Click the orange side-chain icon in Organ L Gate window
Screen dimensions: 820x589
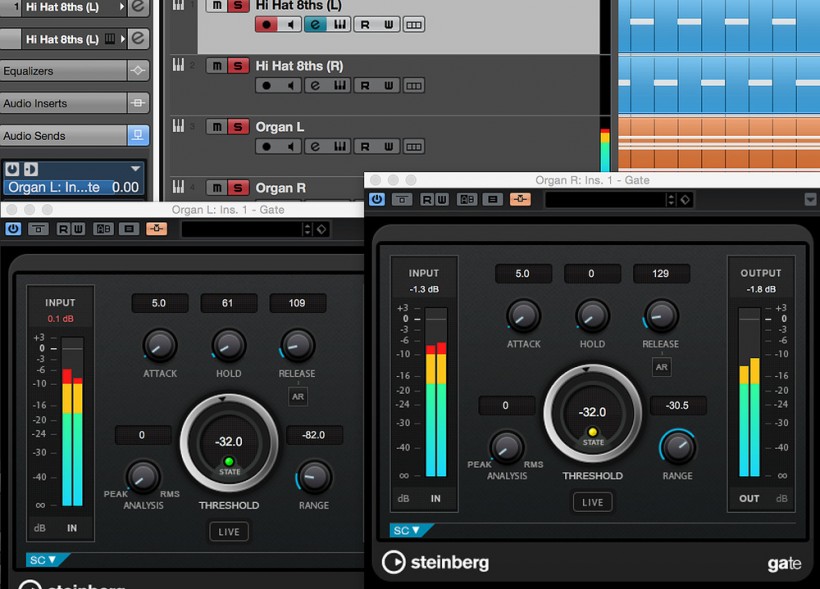click(x=156, y=229)
